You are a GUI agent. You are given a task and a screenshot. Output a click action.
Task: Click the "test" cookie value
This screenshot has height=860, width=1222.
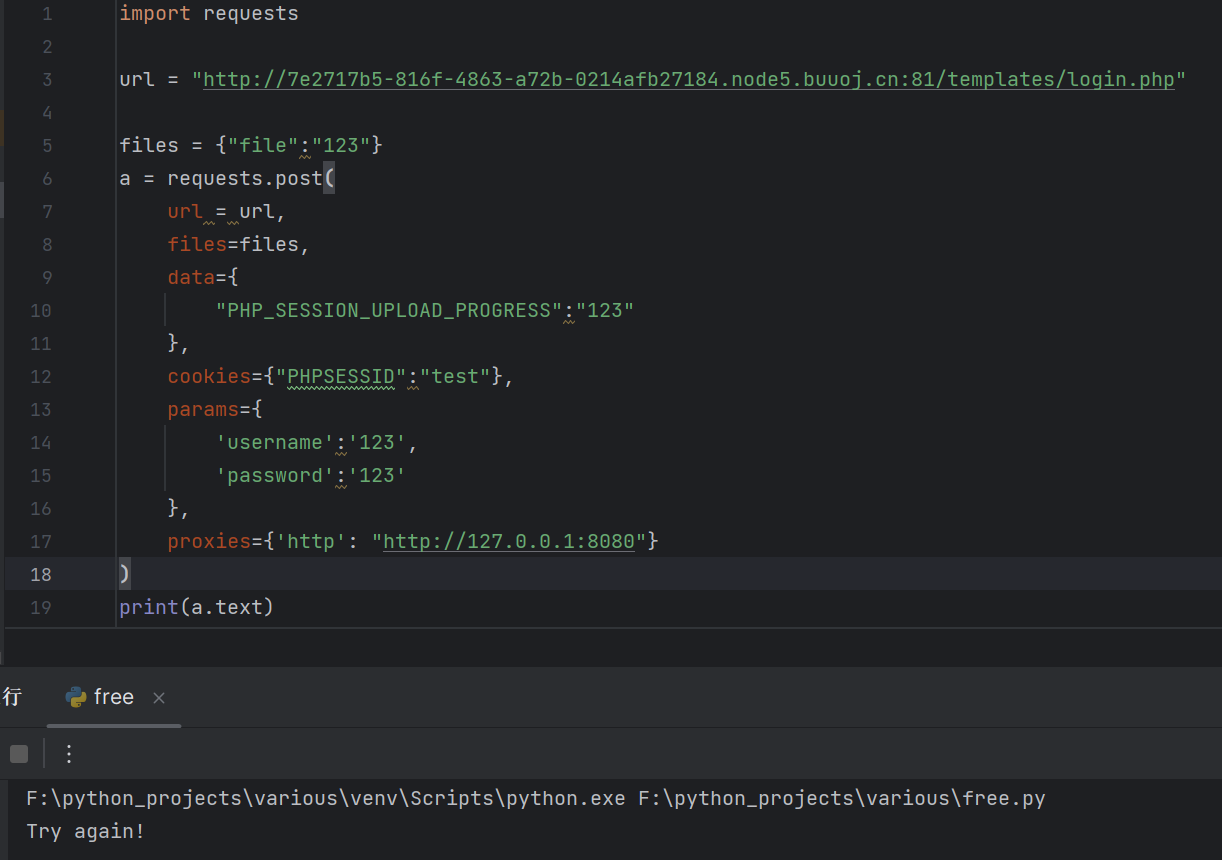click(x=455, y=376)
